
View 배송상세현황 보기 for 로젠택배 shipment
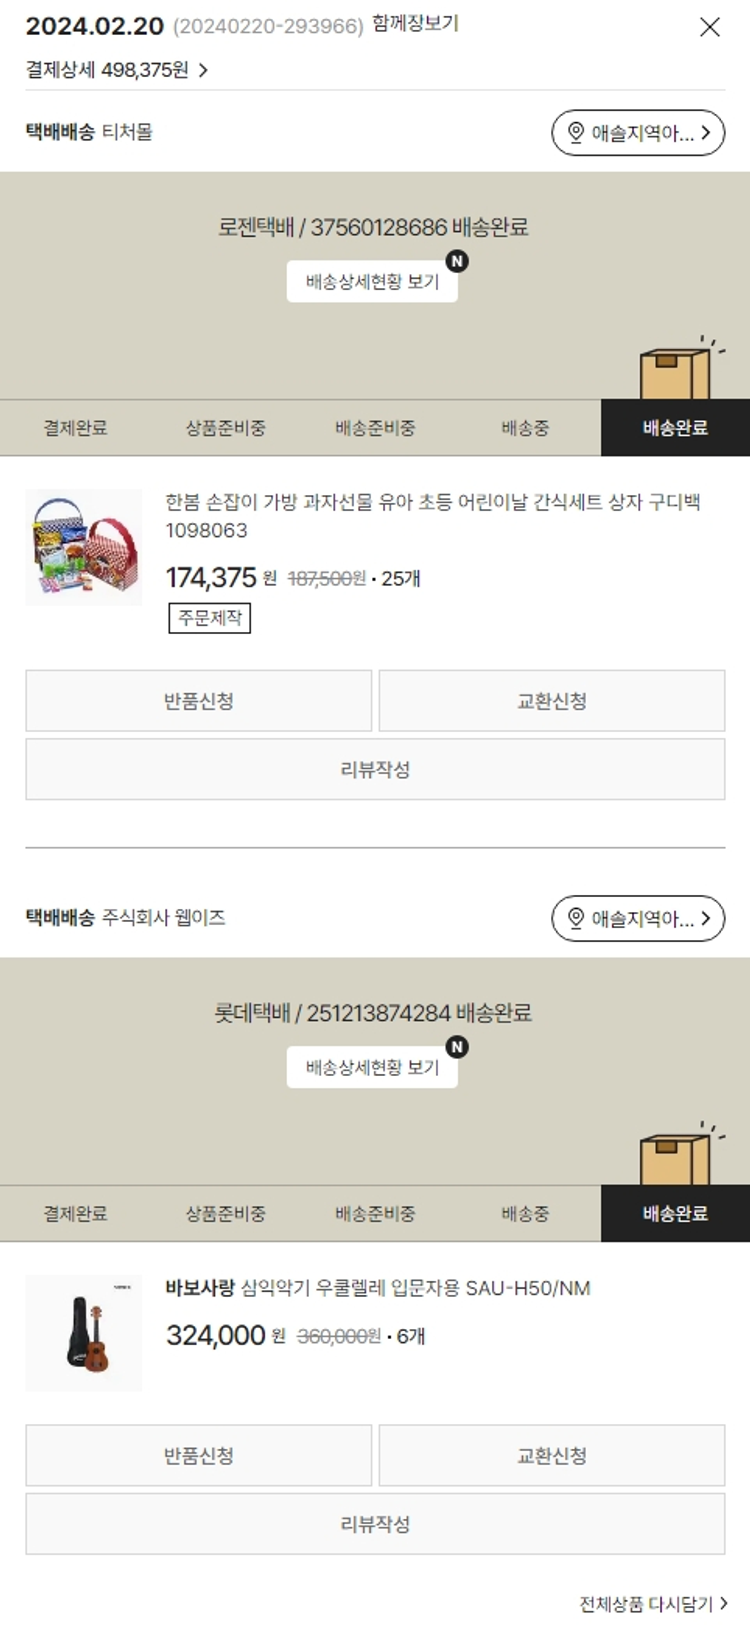372,282
